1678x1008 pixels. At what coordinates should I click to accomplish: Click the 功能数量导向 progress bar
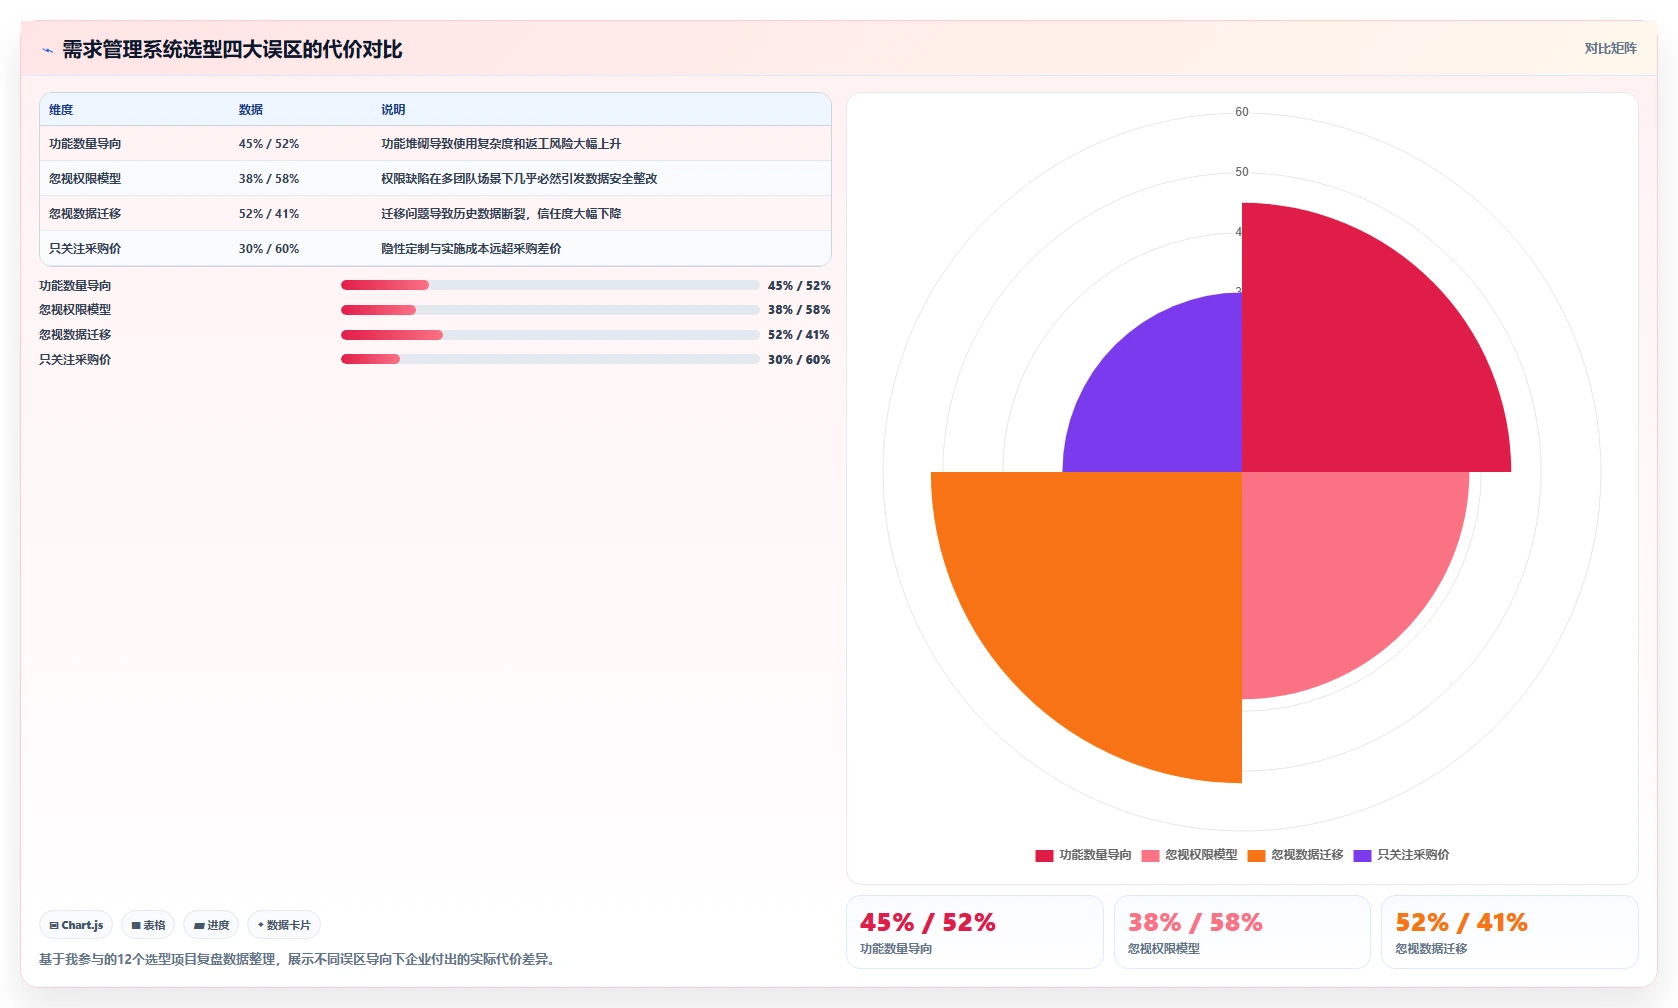click(550, 285)
